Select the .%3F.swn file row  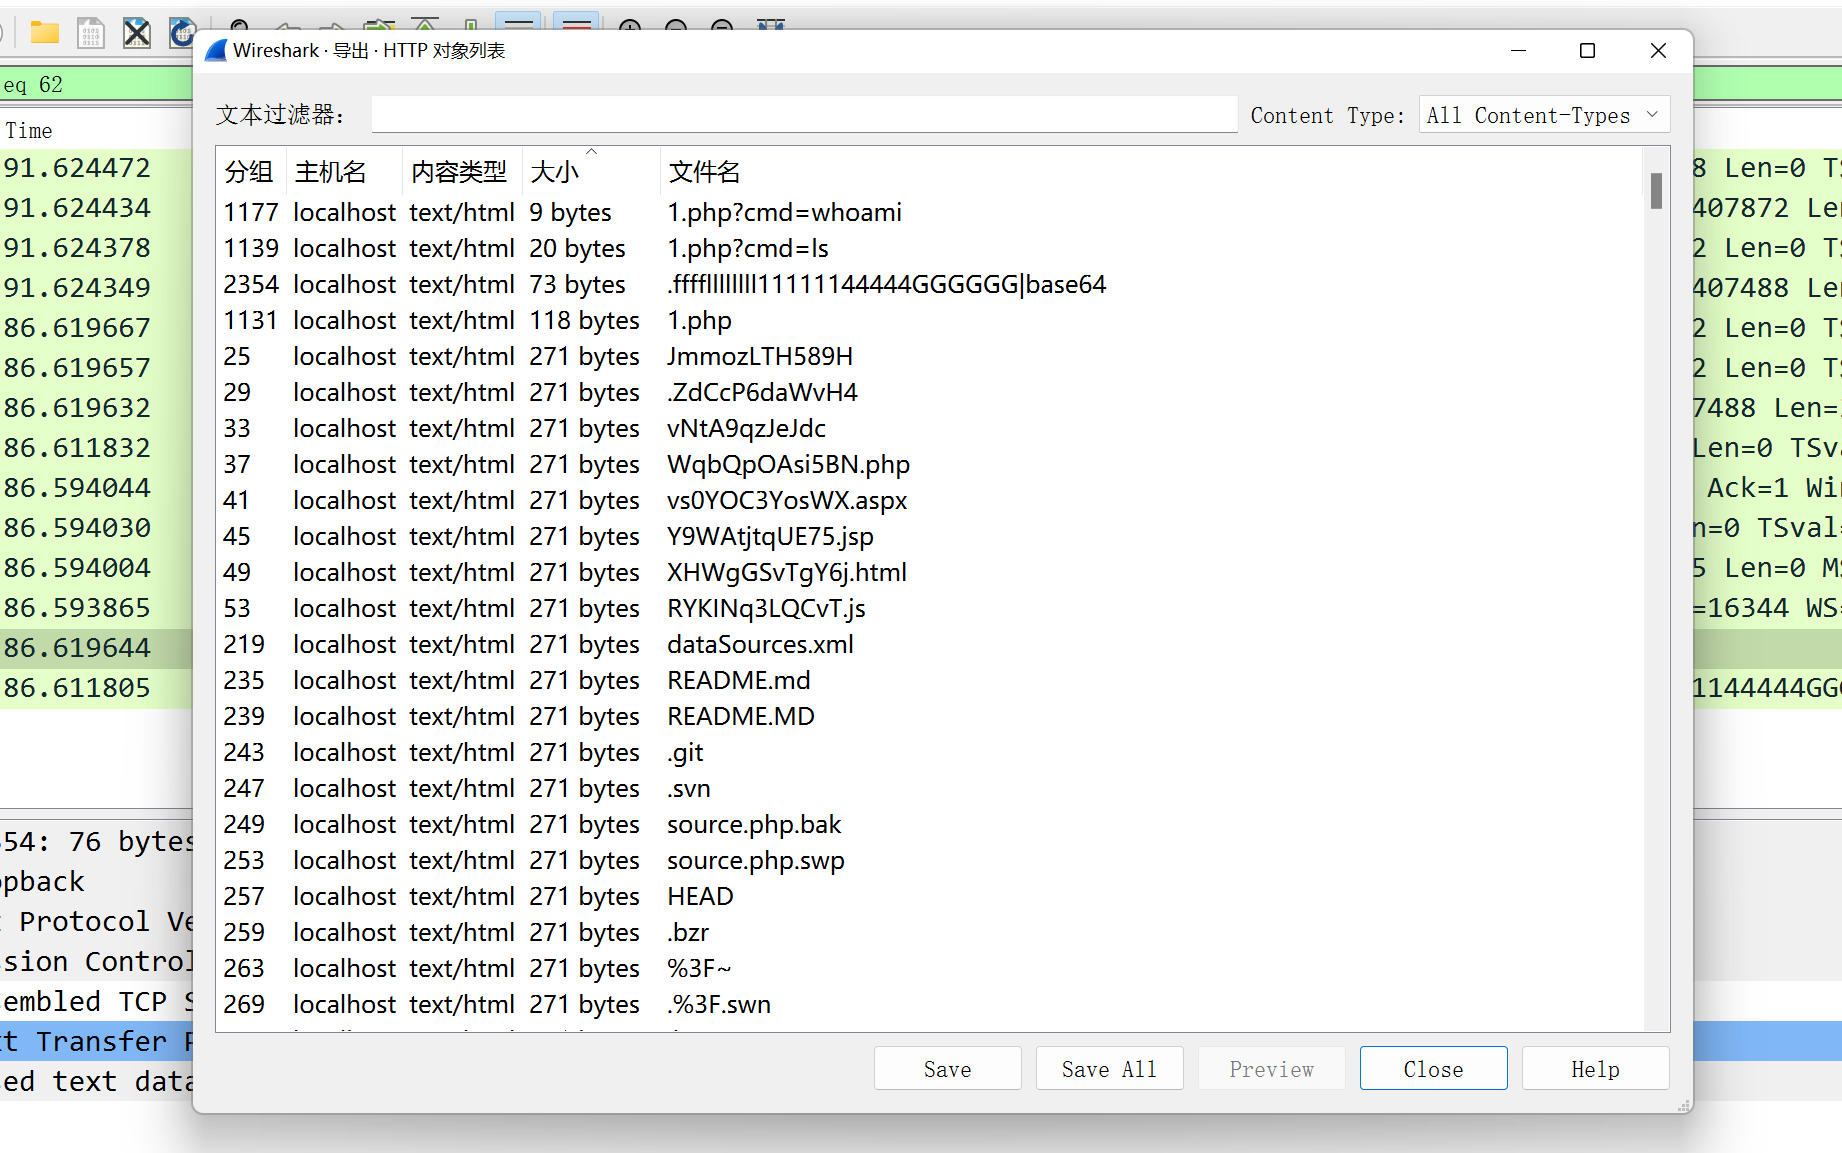point(930,1004)
